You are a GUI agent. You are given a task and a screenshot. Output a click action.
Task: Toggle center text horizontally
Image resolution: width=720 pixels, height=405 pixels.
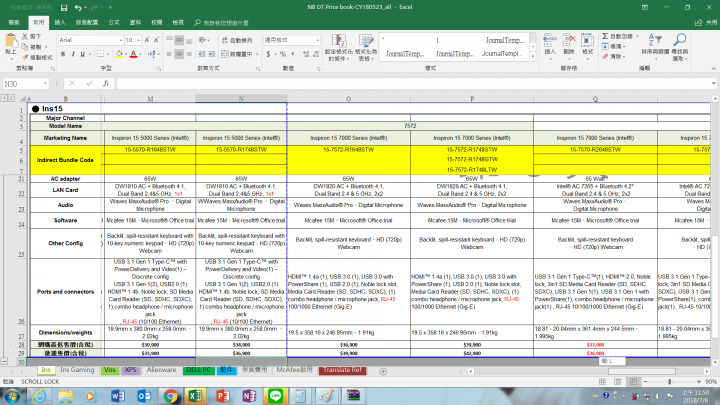(179, 54)
